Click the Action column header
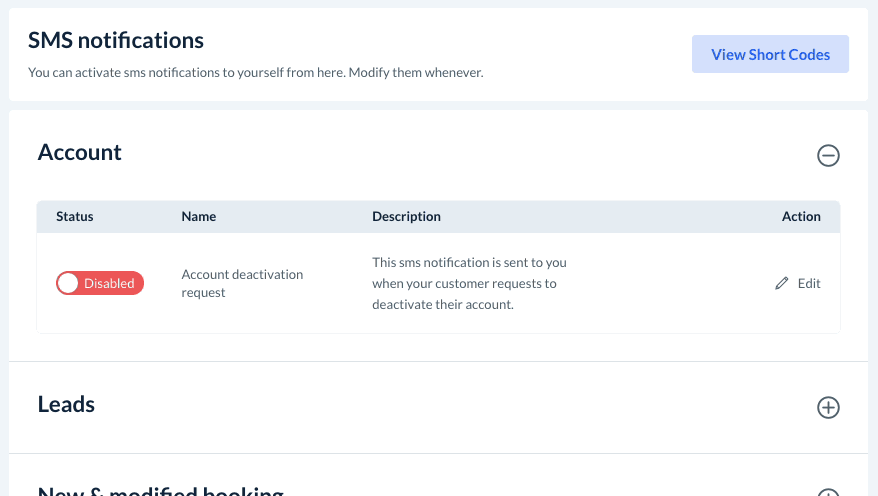Screen dimensions: 878x496 pyautogui.click(x=801, y=217)
